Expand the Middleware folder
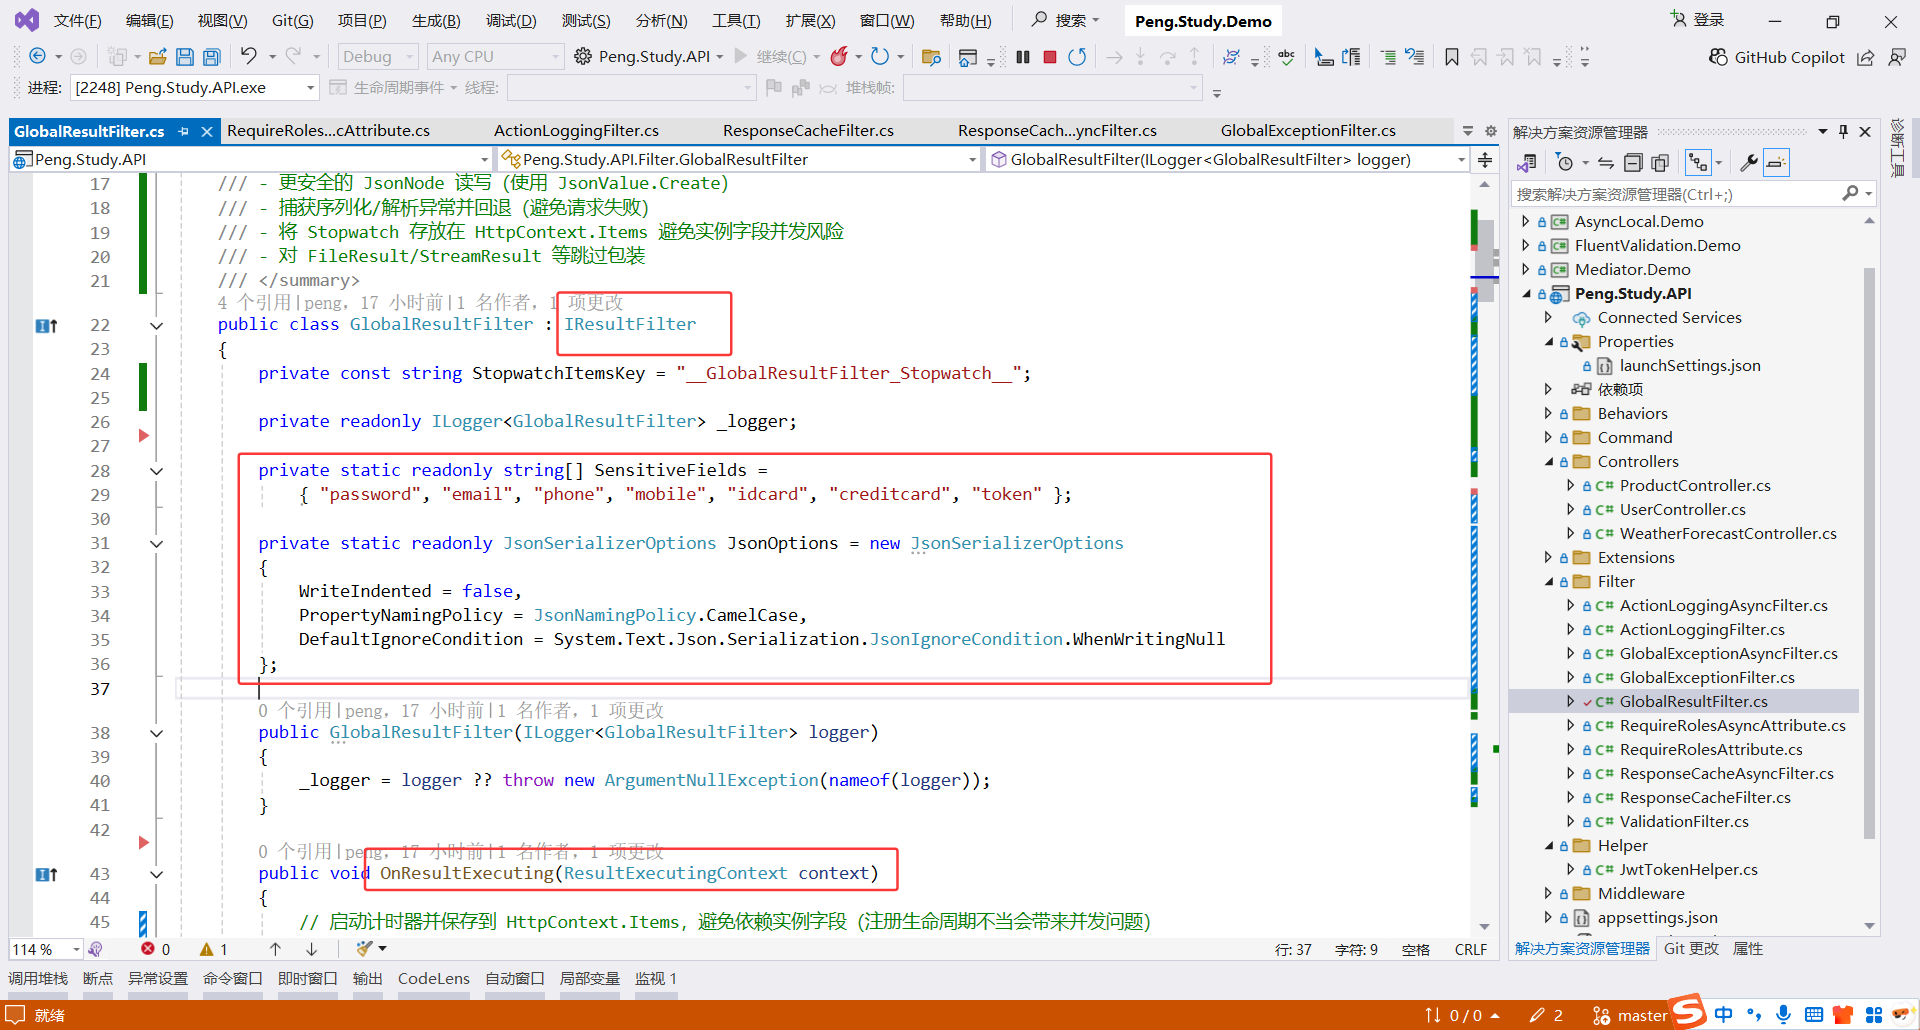 1549,893
